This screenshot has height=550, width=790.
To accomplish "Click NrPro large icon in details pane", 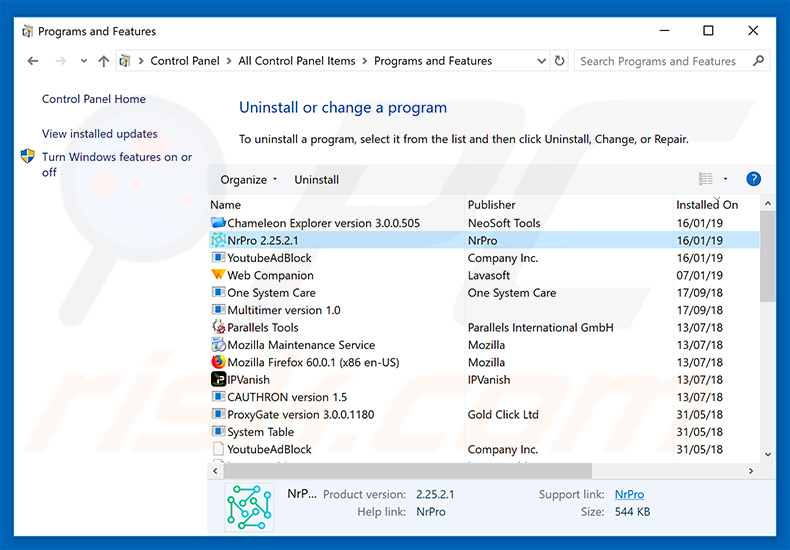I will pyautogui.click(x=249, y=507).
